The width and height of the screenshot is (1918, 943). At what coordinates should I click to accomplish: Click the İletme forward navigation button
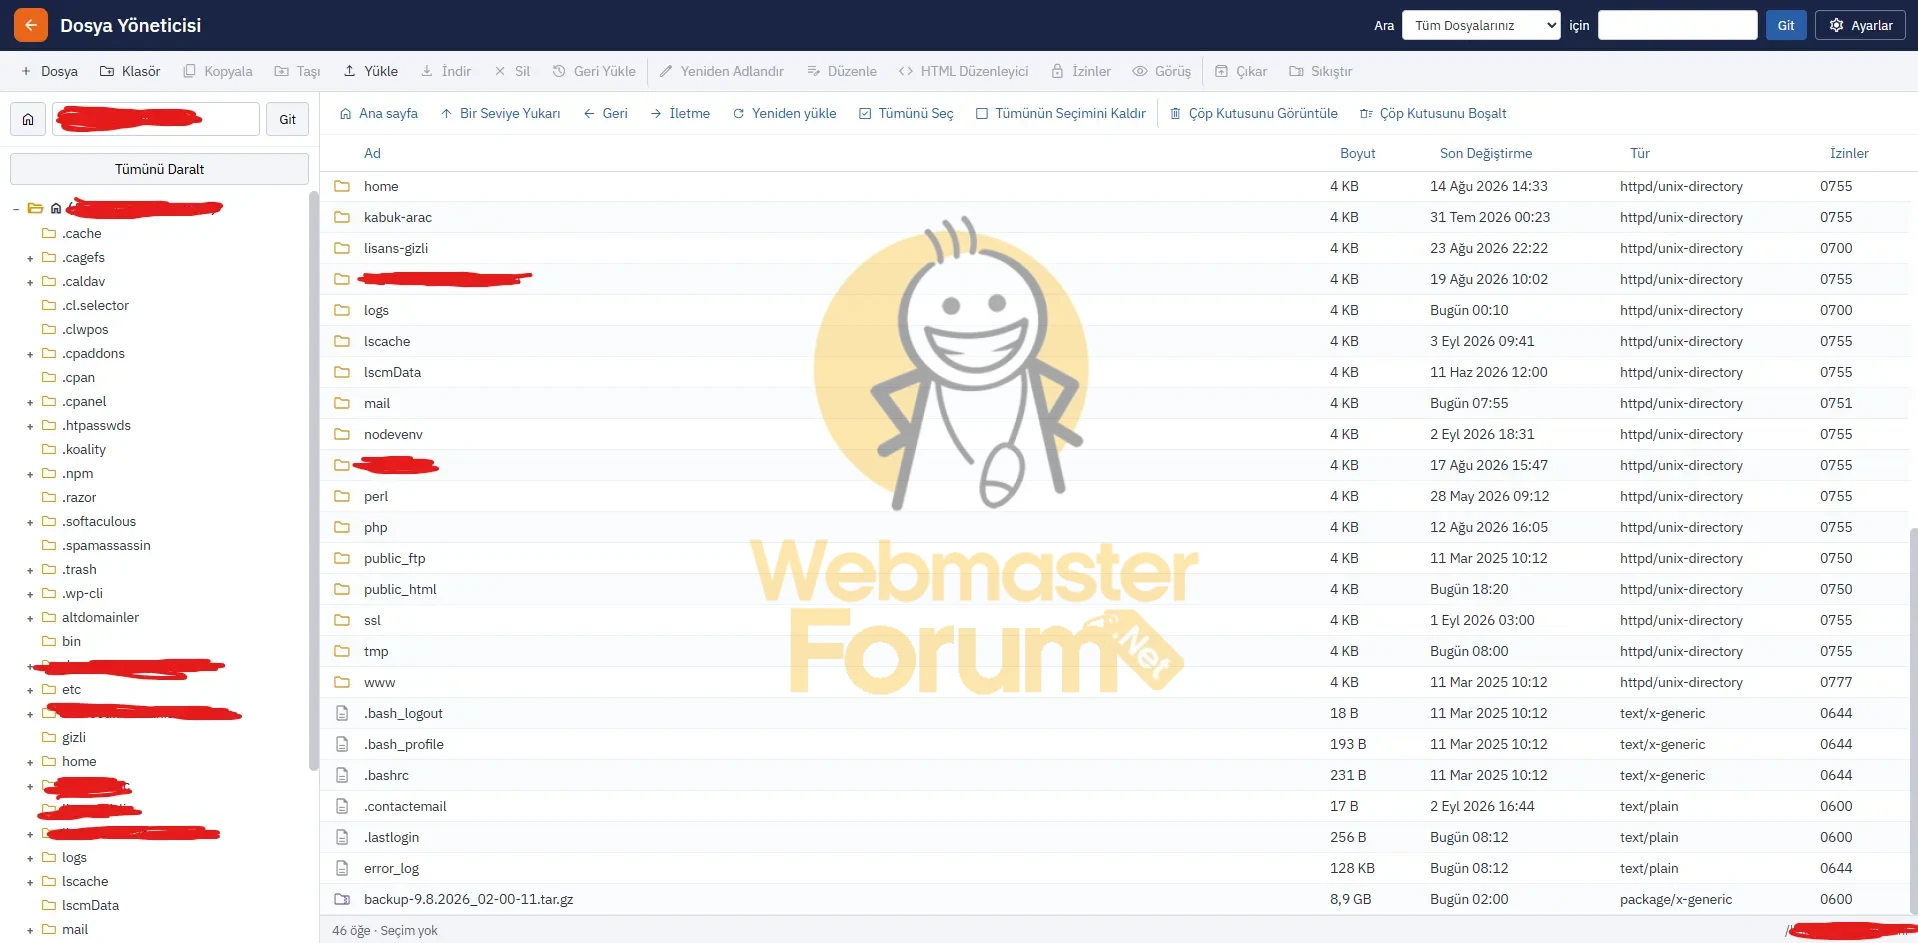tap(680, 113)
